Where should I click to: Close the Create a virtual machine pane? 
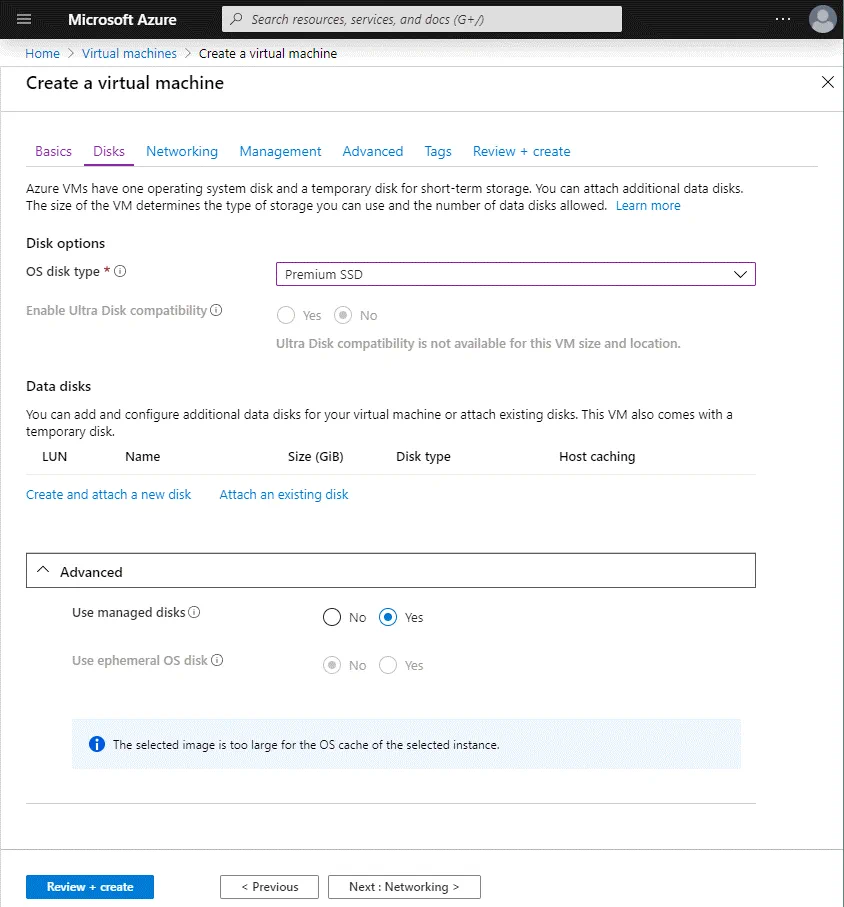(x=827, y=83)
